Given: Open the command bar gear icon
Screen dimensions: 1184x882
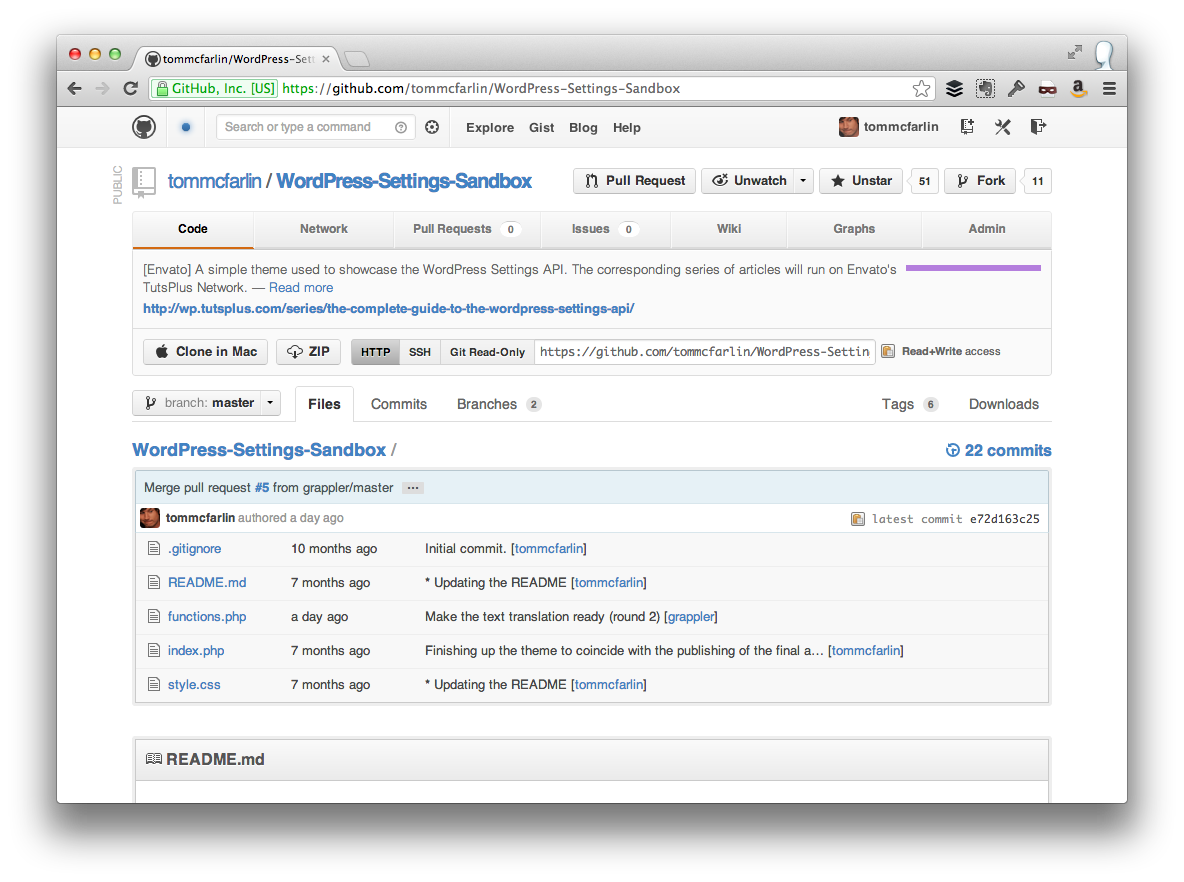Looking at the screenshot, I should [432, 127].
